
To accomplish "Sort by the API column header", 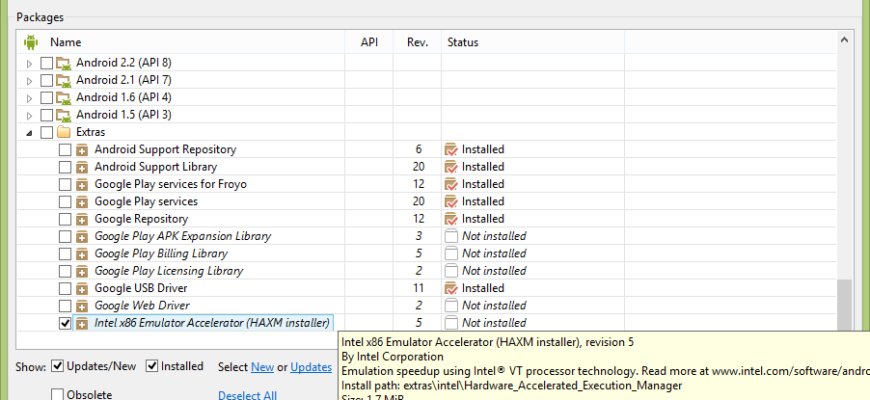I will coord(369,42).
